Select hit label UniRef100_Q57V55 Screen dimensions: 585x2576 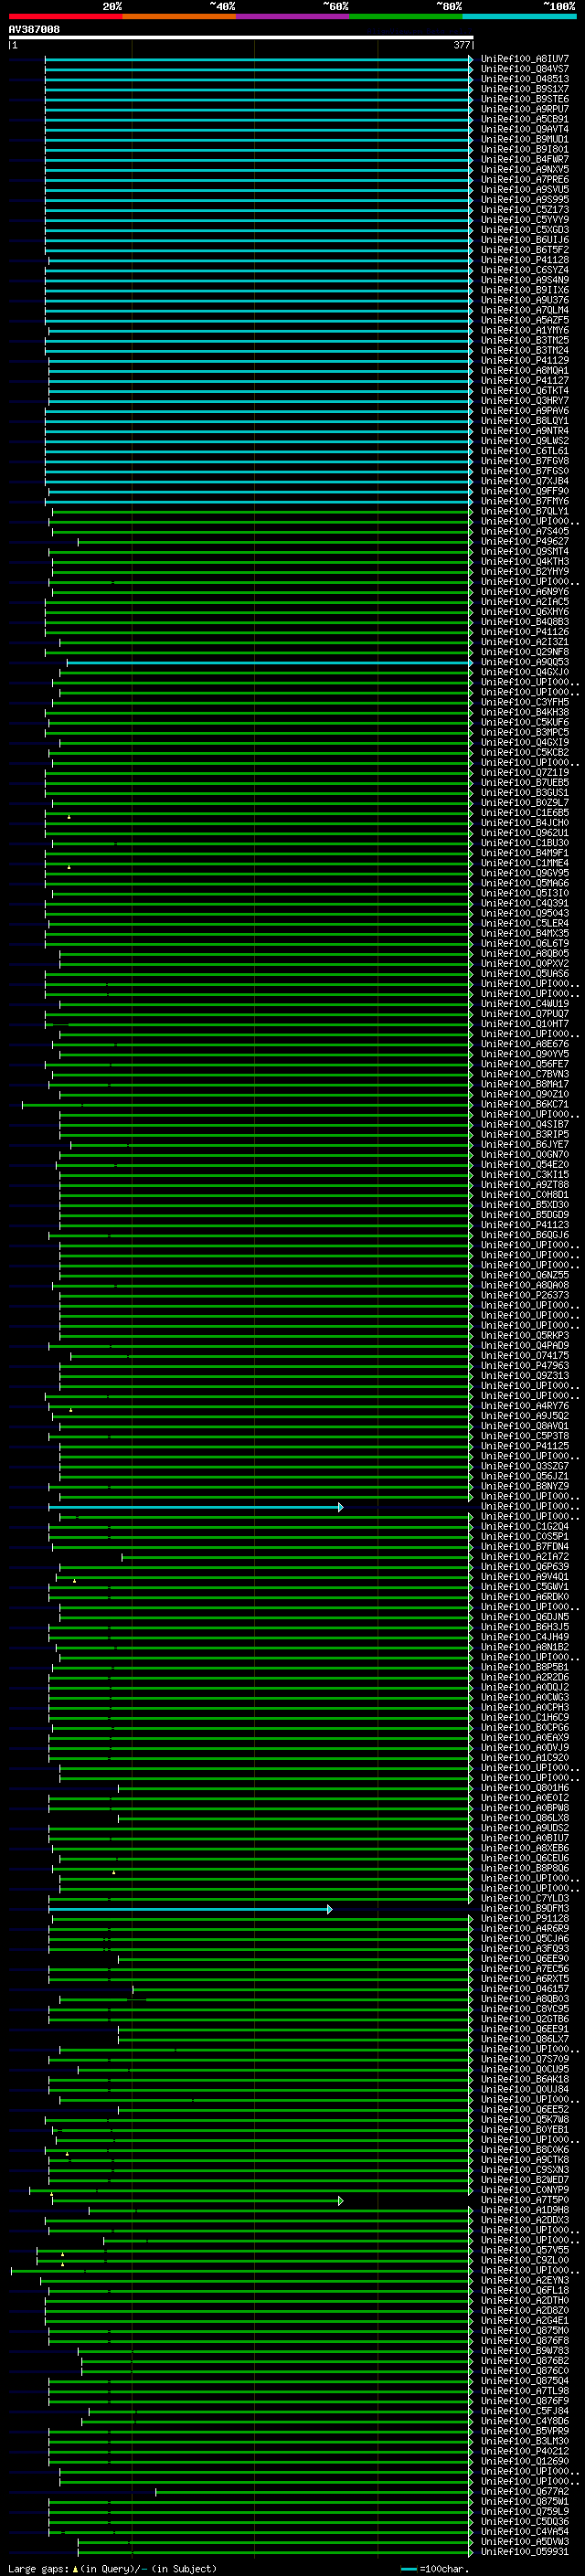tap(525, 2251)
